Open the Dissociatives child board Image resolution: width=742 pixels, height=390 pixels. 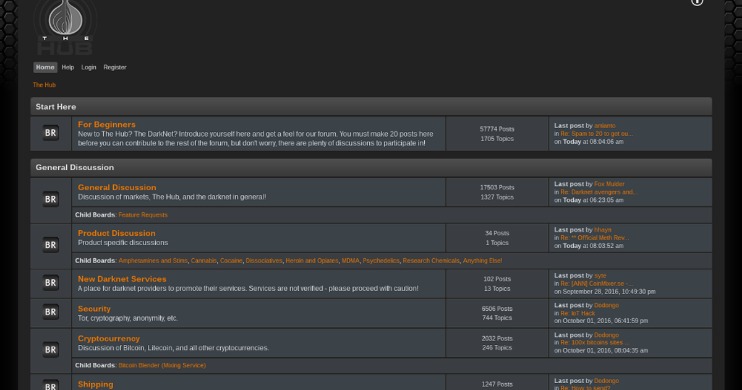point(264,261)
